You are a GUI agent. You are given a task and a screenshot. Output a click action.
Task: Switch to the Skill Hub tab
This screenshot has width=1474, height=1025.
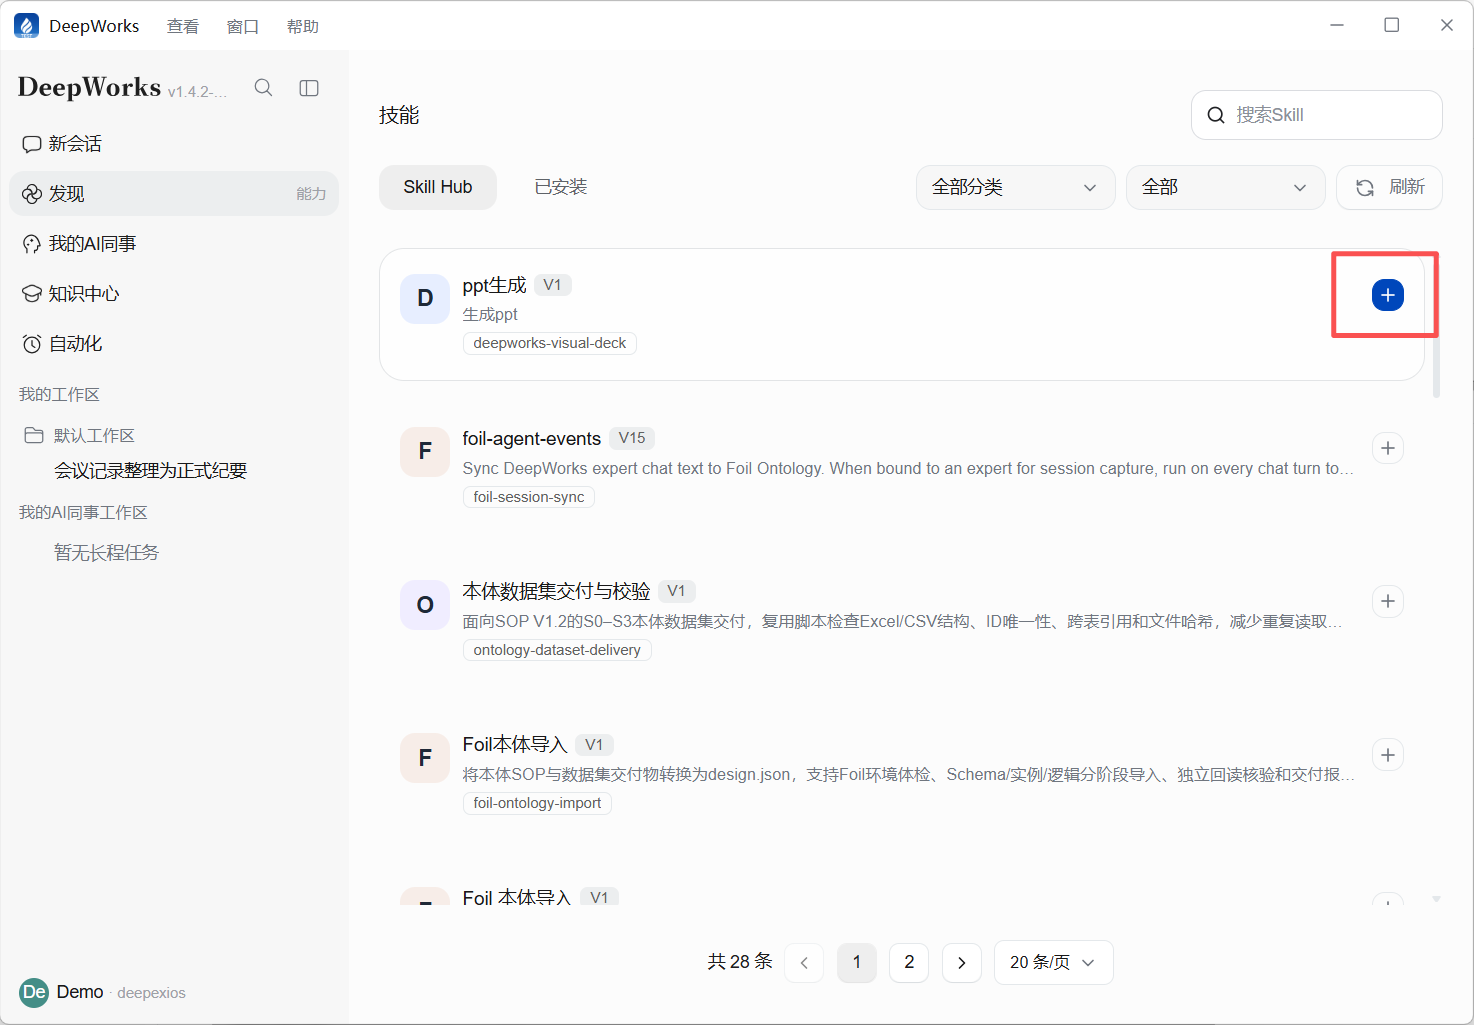438,187
